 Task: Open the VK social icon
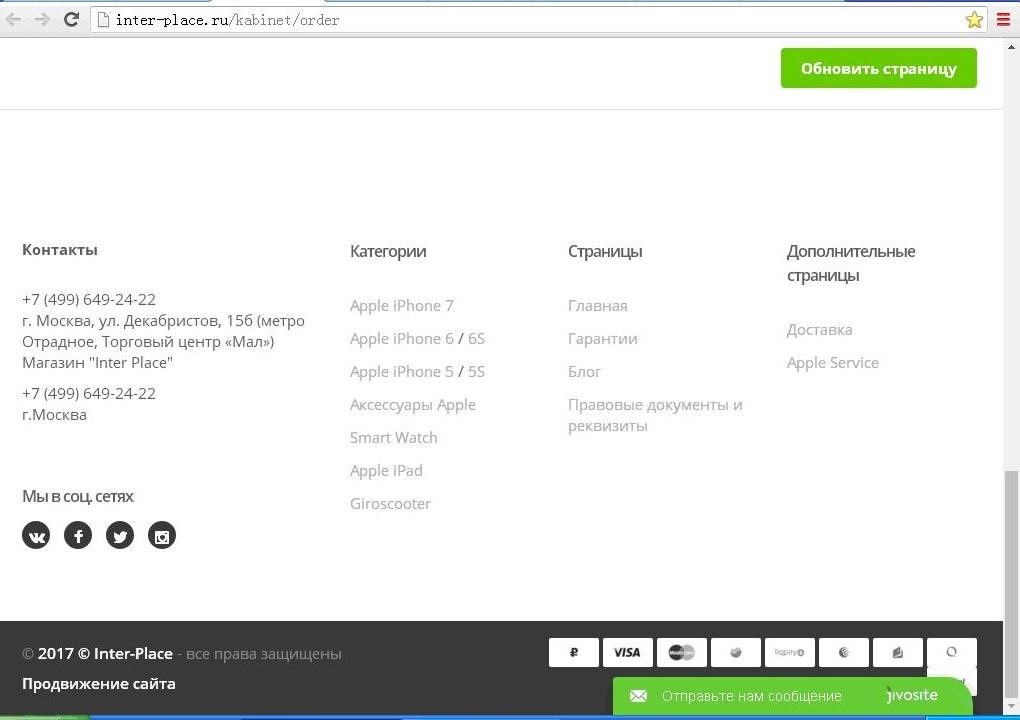36,535
